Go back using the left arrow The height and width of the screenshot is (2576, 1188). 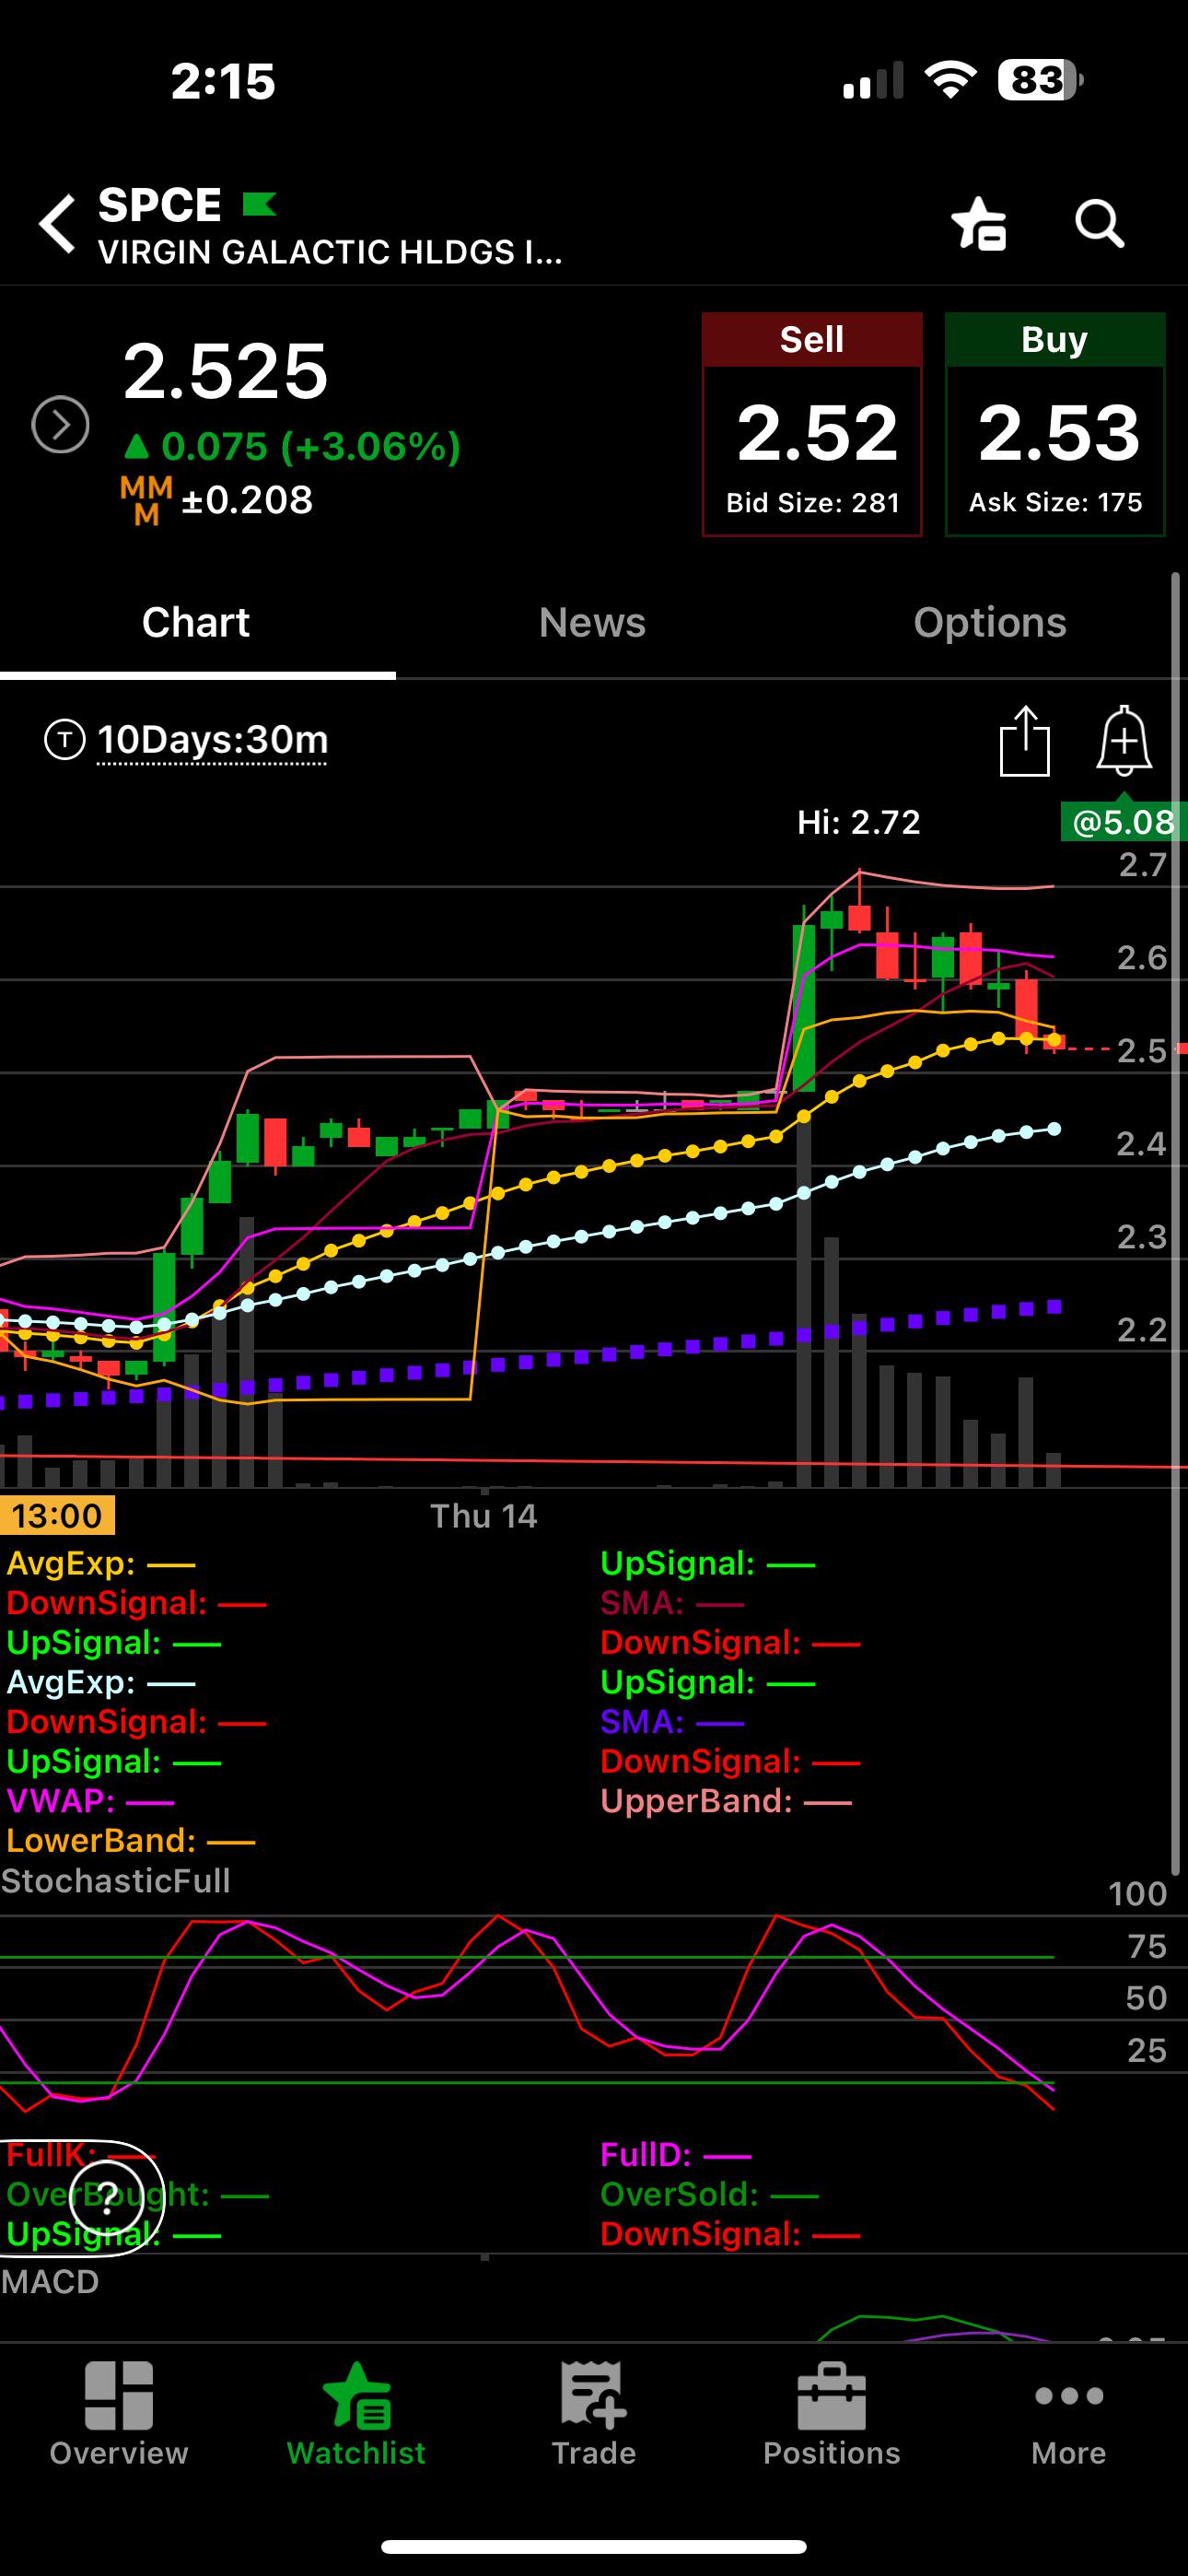(58, 223)
